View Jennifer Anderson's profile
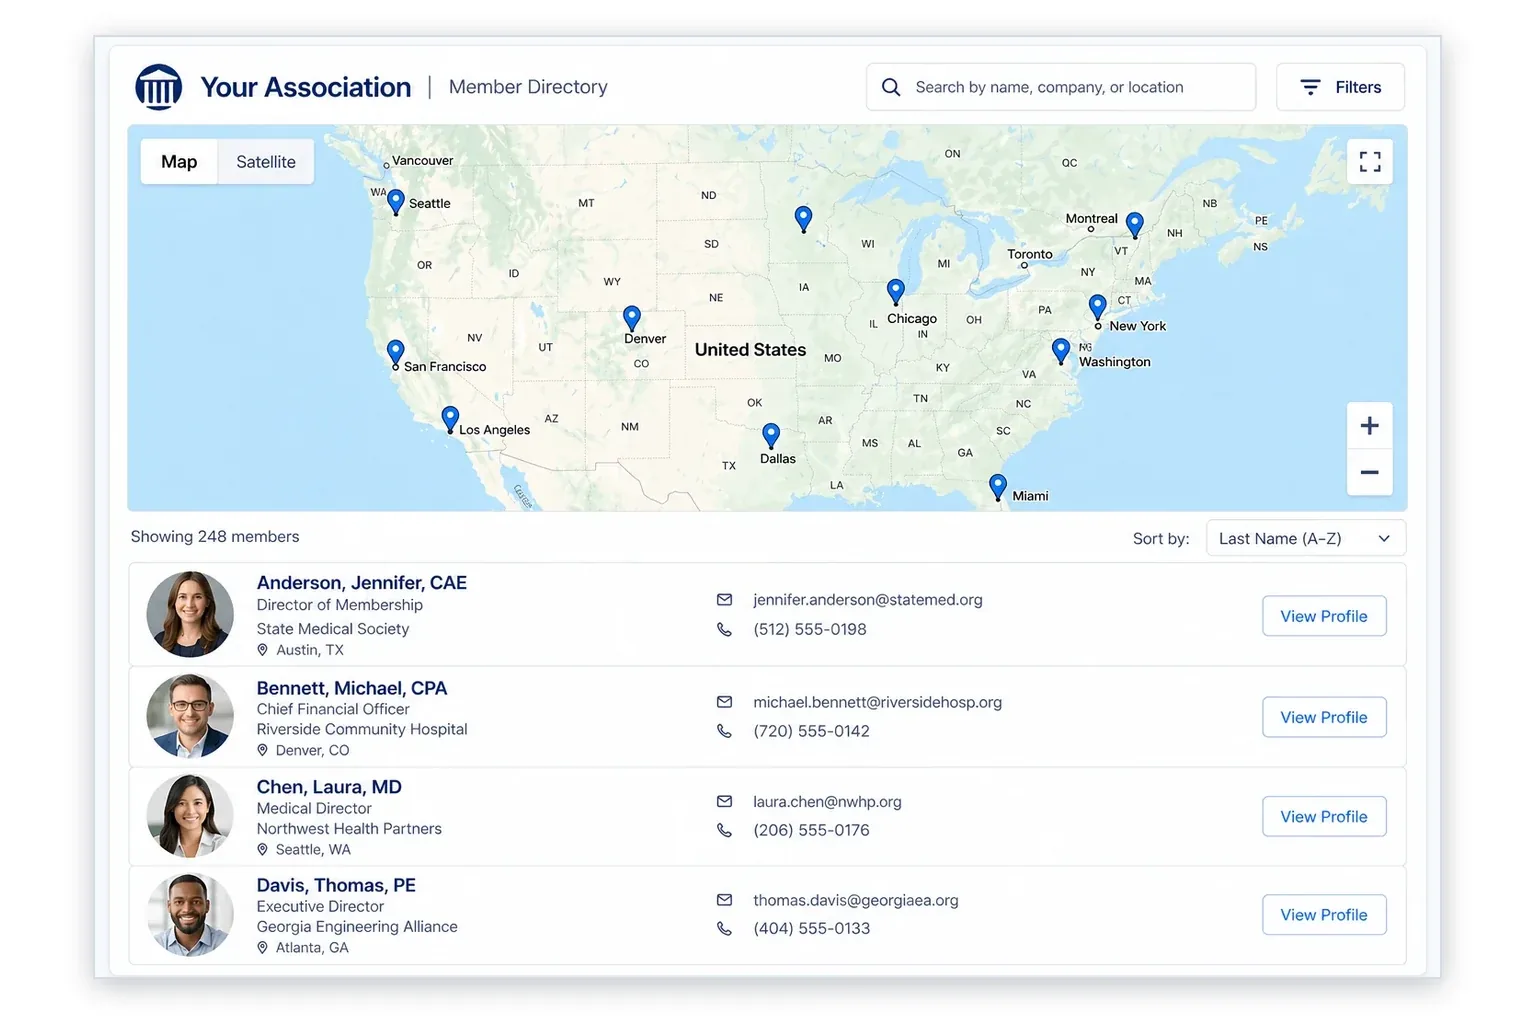This screenshot has height=1024, width=1536. [1324, 616]
